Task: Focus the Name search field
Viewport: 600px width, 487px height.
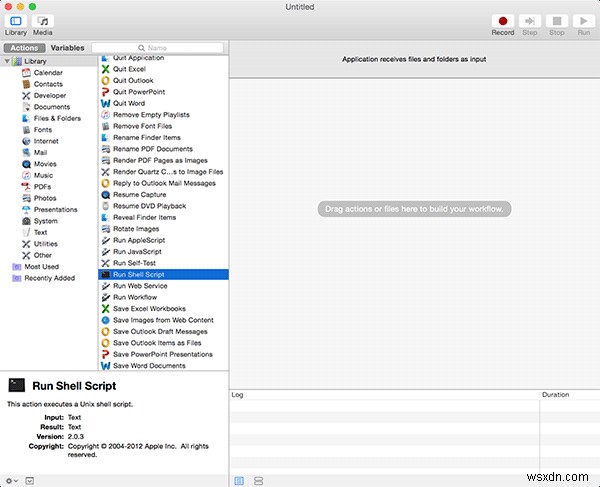Action: 157,48
